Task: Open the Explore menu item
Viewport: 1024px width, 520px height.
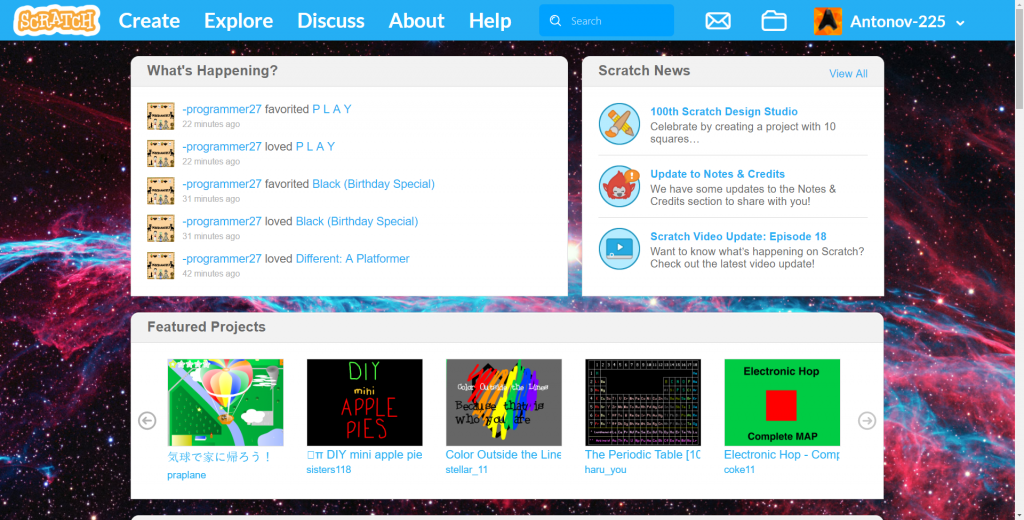Action: (x=238, y=21)
